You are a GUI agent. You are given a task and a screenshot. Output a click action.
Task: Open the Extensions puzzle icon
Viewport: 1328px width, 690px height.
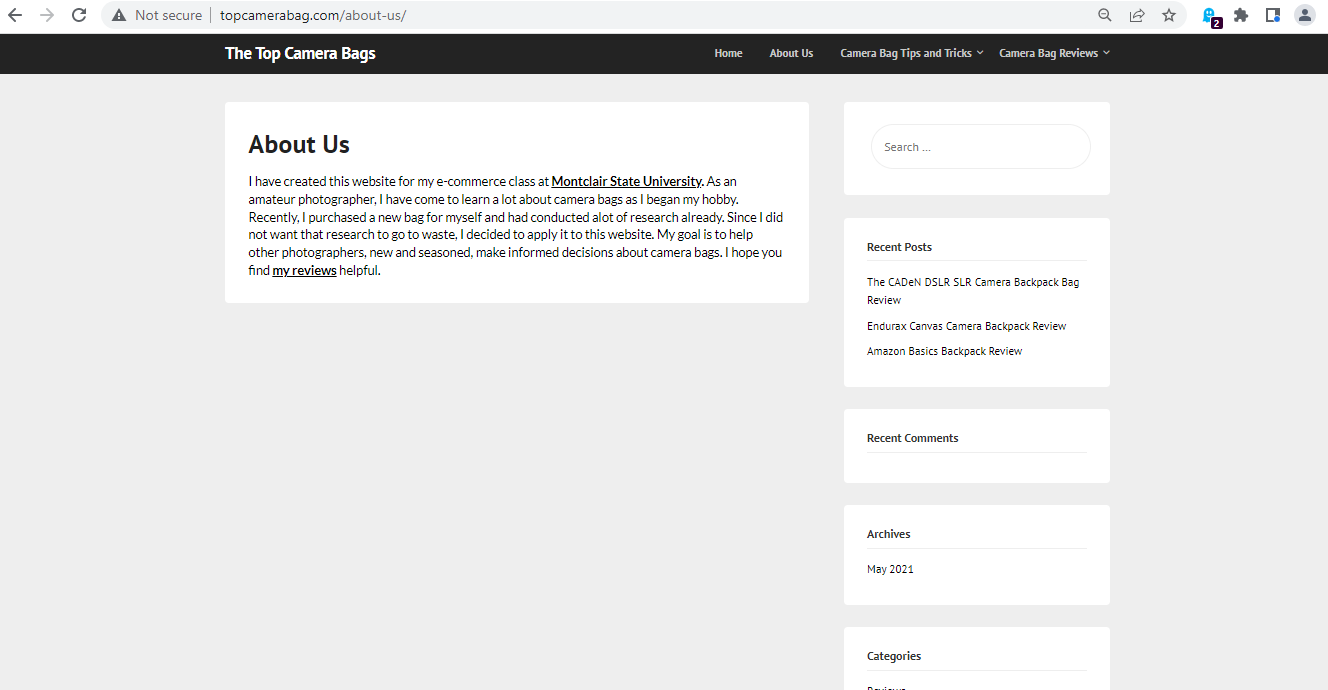pyautogui.click(x=1241, y=15)
